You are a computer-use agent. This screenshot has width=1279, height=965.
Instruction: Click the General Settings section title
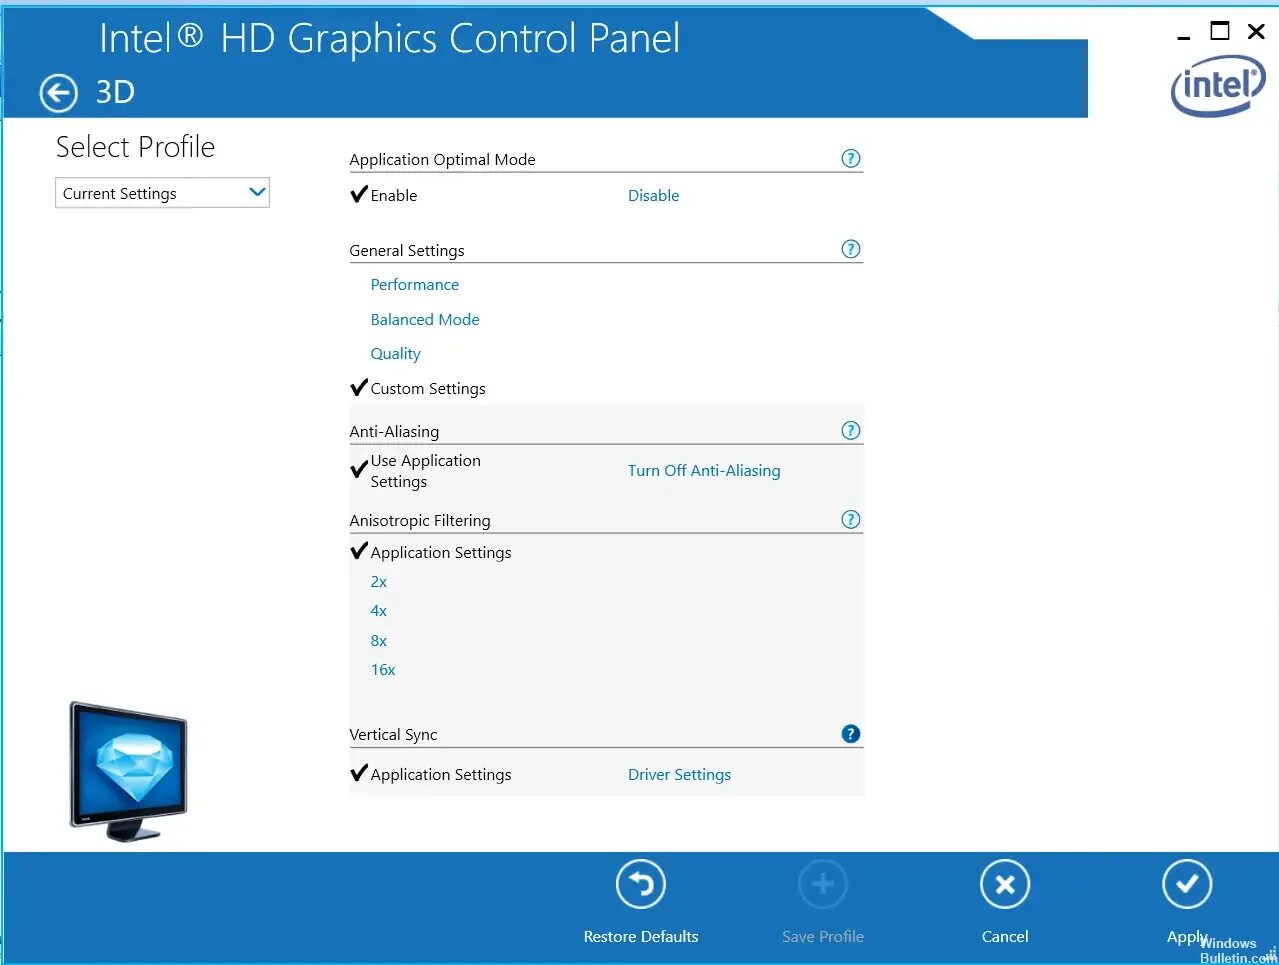407,251
